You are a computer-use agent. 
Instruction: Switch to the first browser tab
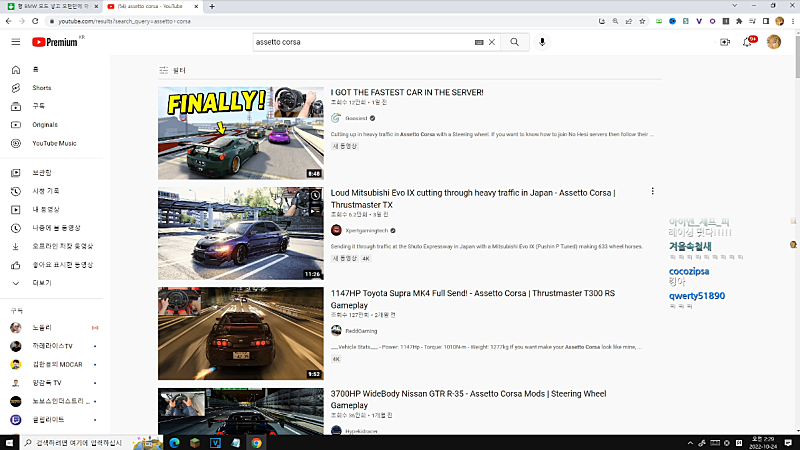53,7
